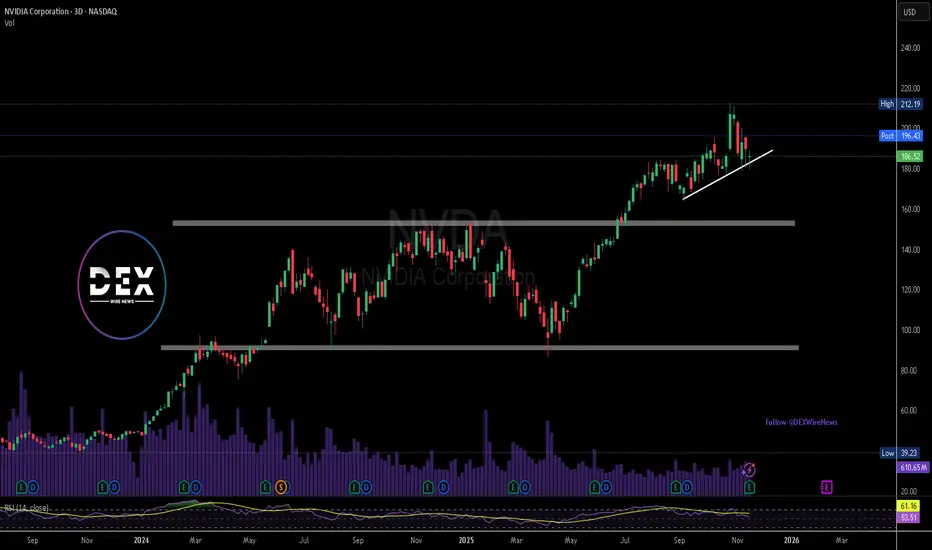
Task: Click the August 2025 earnings marker
Action: [675, 488]
